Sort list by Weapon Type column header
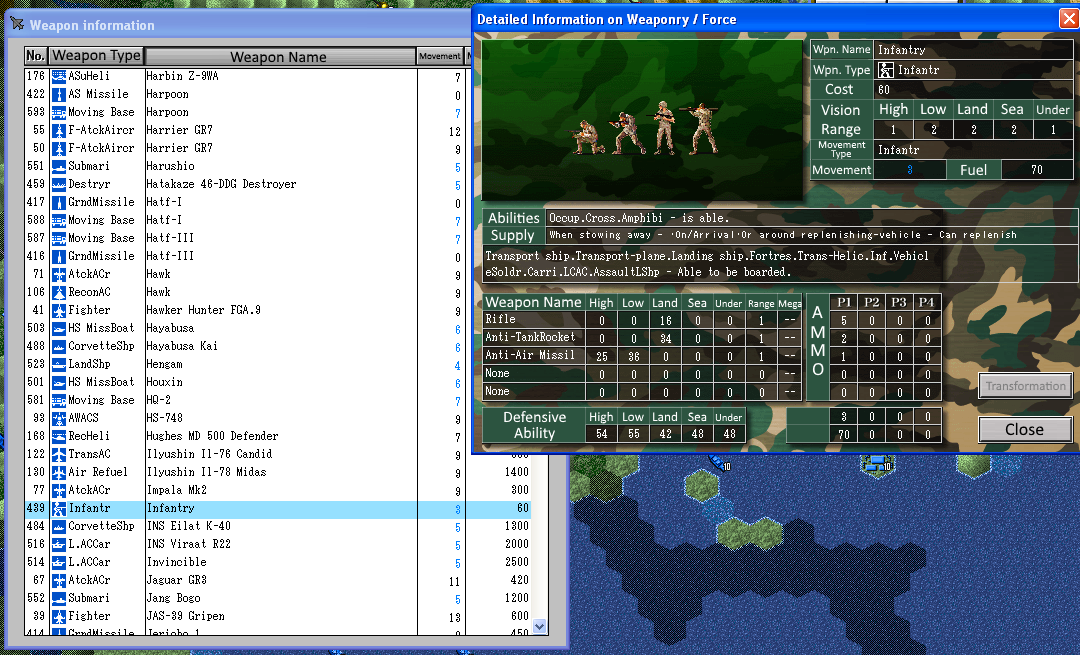 click(96, 56)
